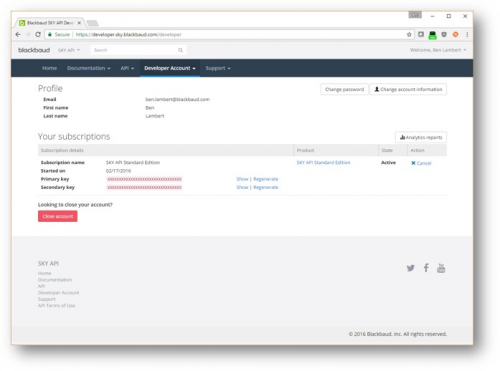This screenshot has height=371, width=500.
Task: Click Change account information button
Action: (x=408, y=89)
